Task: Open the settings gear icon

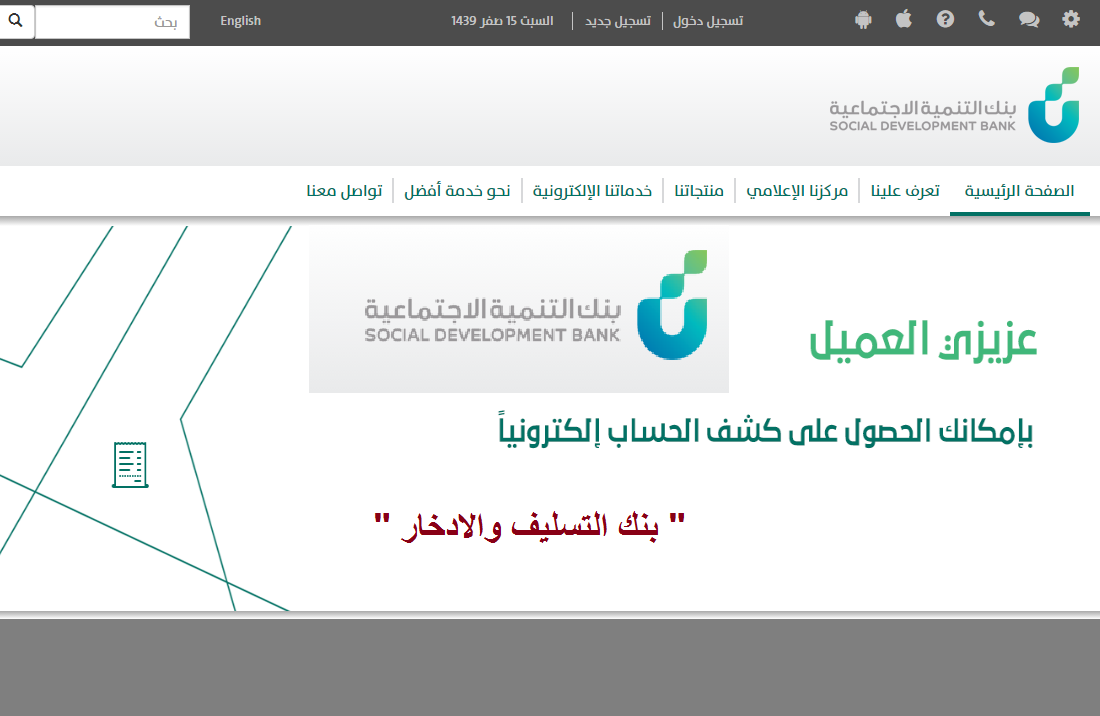Action: click(x=1071, y=20)
